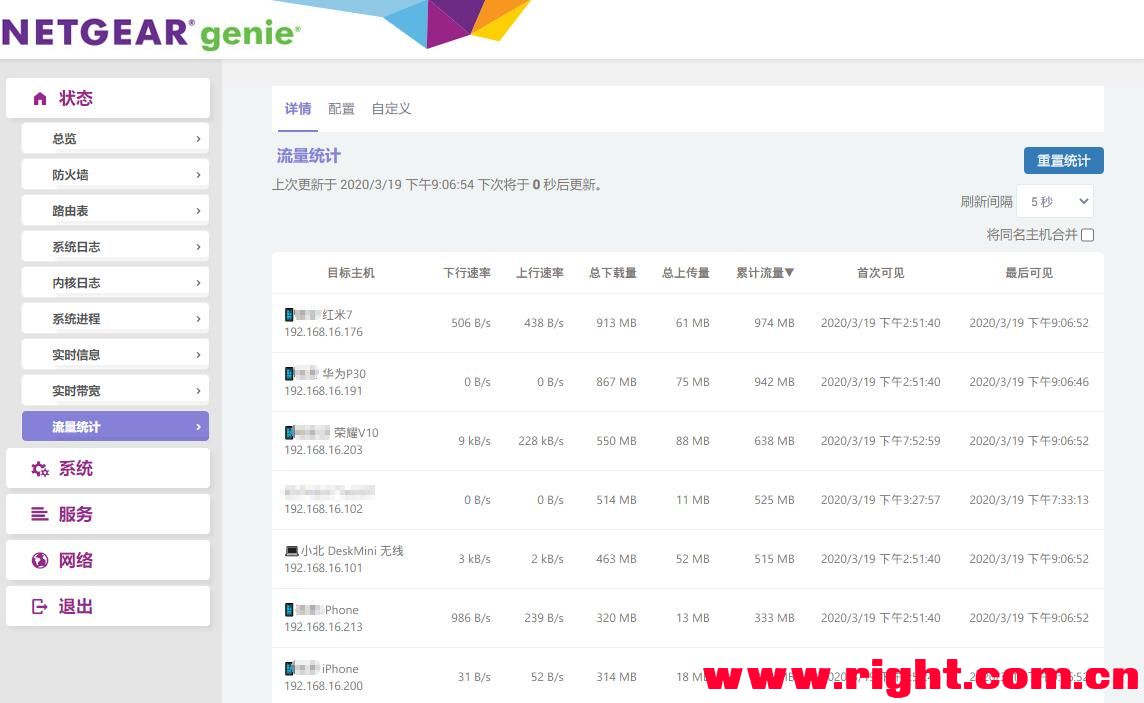This screenshot has height=703, width=1144.
Task: Expand the 总览 menu chevron
Action: tap(198, 139)
